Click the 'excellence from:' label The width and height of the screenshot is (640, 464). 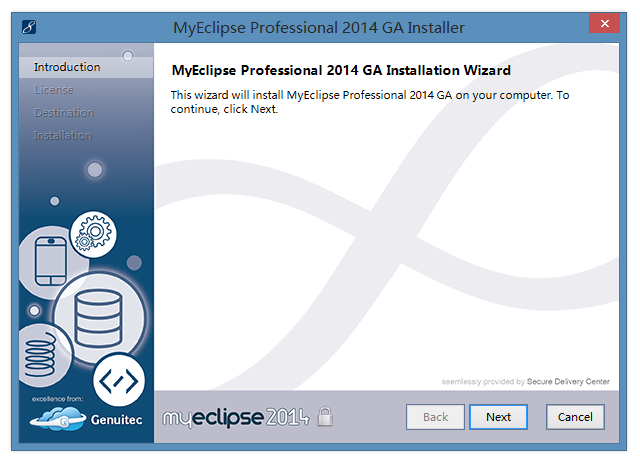point(58,399)
